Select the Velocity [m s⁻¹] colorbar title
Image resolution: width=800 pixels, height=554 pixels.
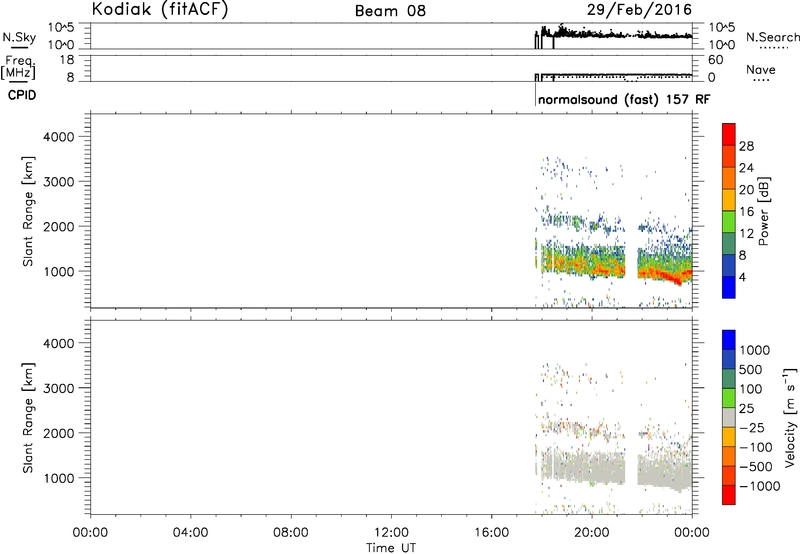pos(790,417)
